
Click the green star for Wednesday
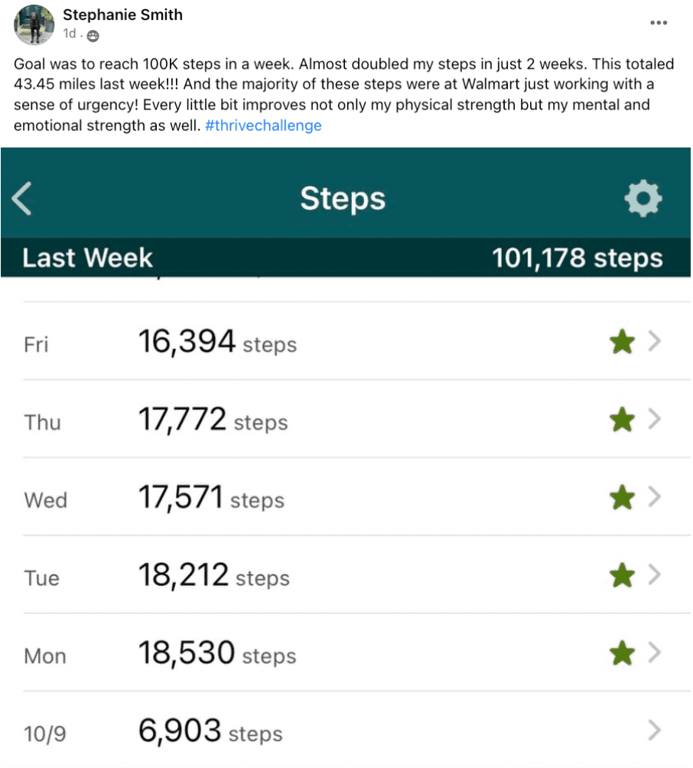coord(622,497)
